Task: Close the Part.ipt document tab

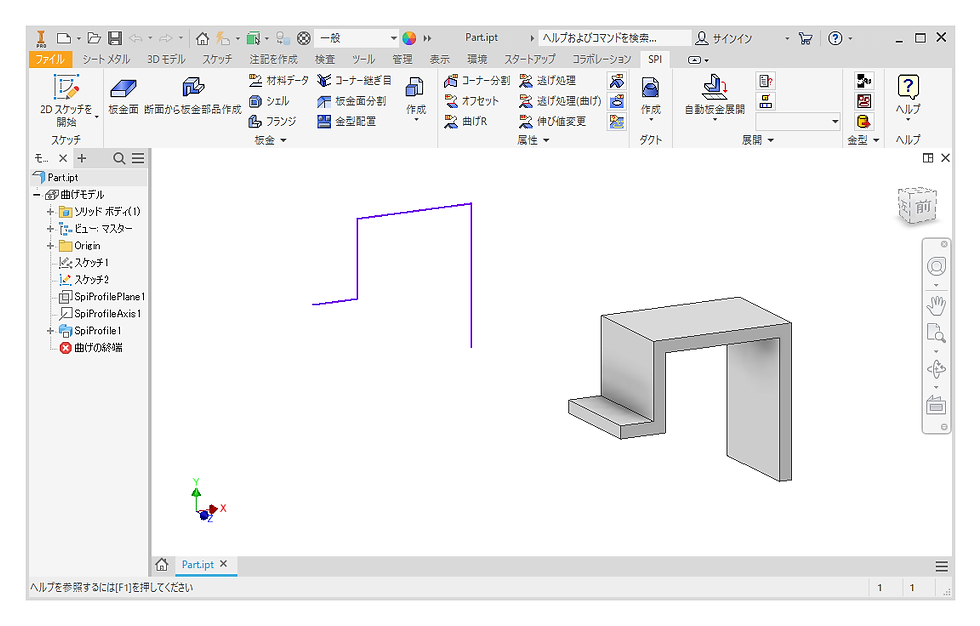Action: pyautogui.click(x=223, y=564)
